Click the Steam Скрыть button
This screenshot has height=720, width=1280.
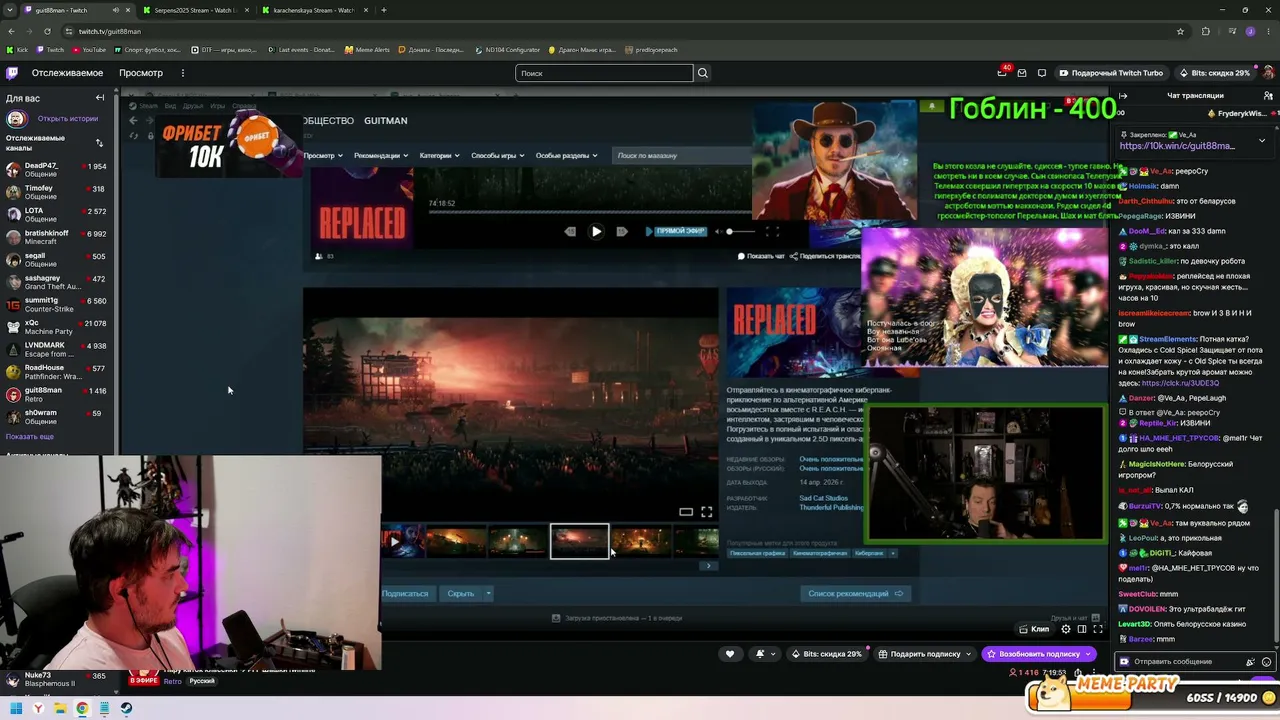point(461,594)
